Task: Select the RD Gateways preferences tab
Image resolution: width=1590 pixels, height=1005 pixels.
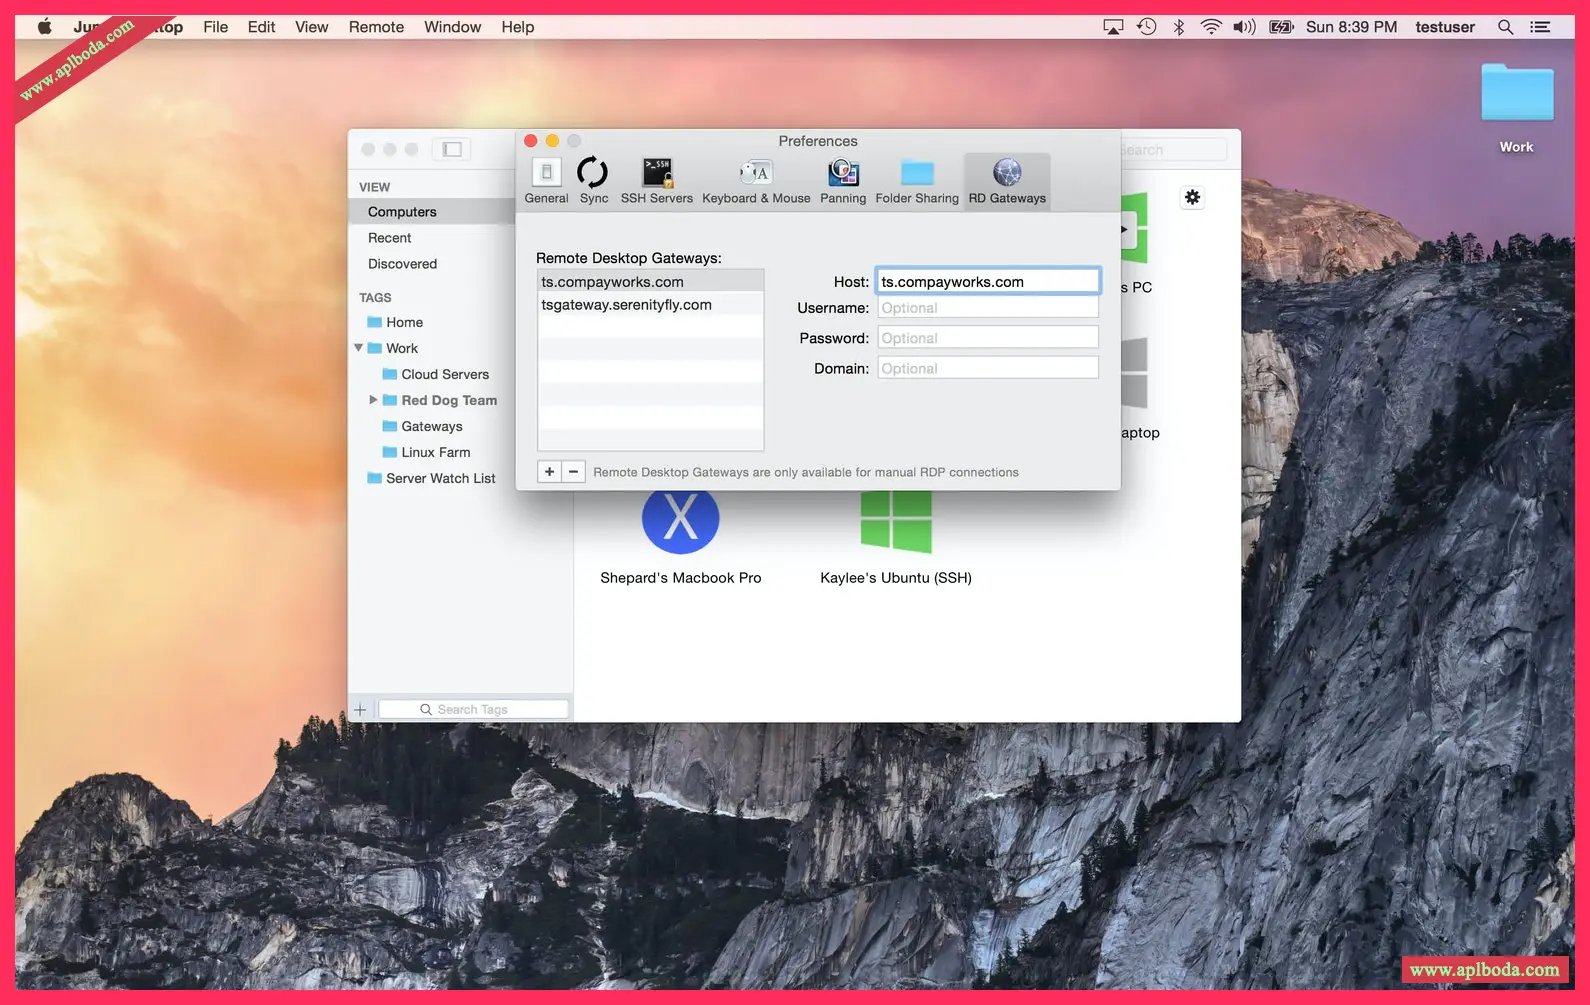Action: click(x=1007, y=181)
